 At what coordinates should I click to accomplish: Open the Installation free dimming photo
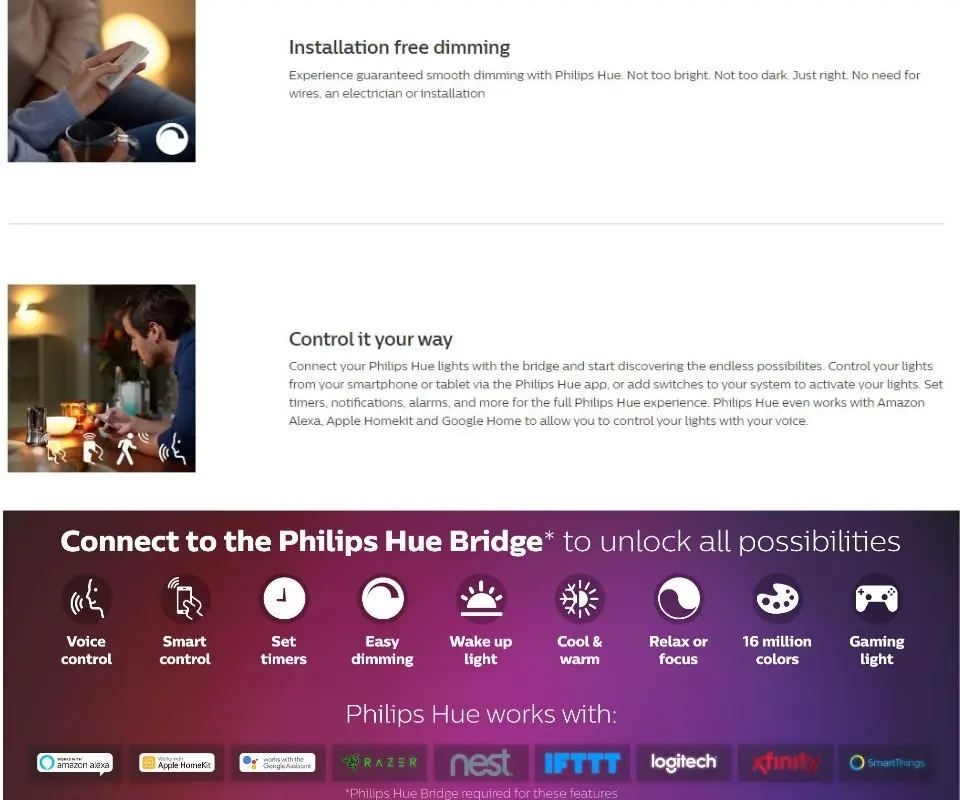tap(102, 80)
